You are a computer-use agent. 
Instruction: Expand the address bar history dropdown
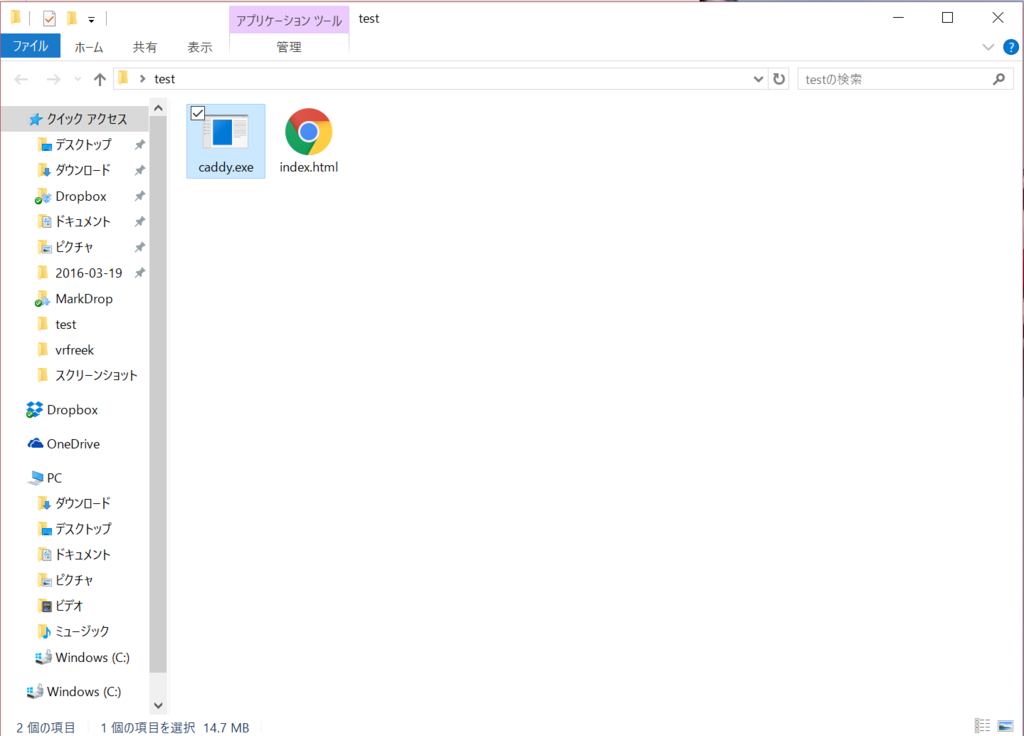click(758, 79)
